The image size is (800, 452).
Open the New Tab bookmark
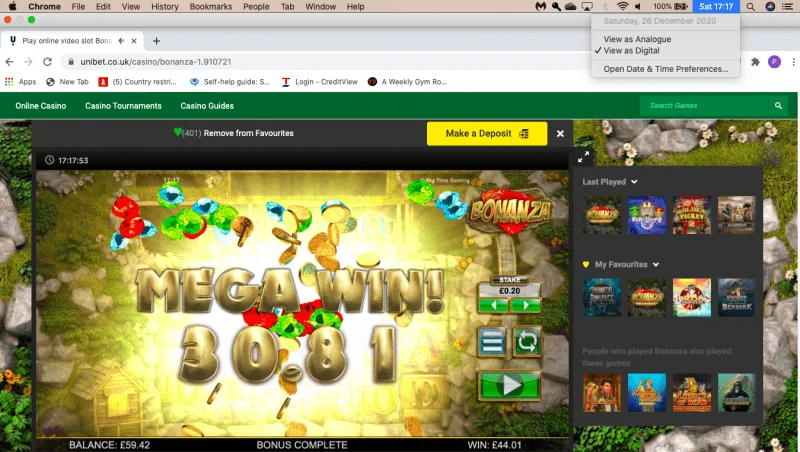pyautogui.click(x=67, y=82)
